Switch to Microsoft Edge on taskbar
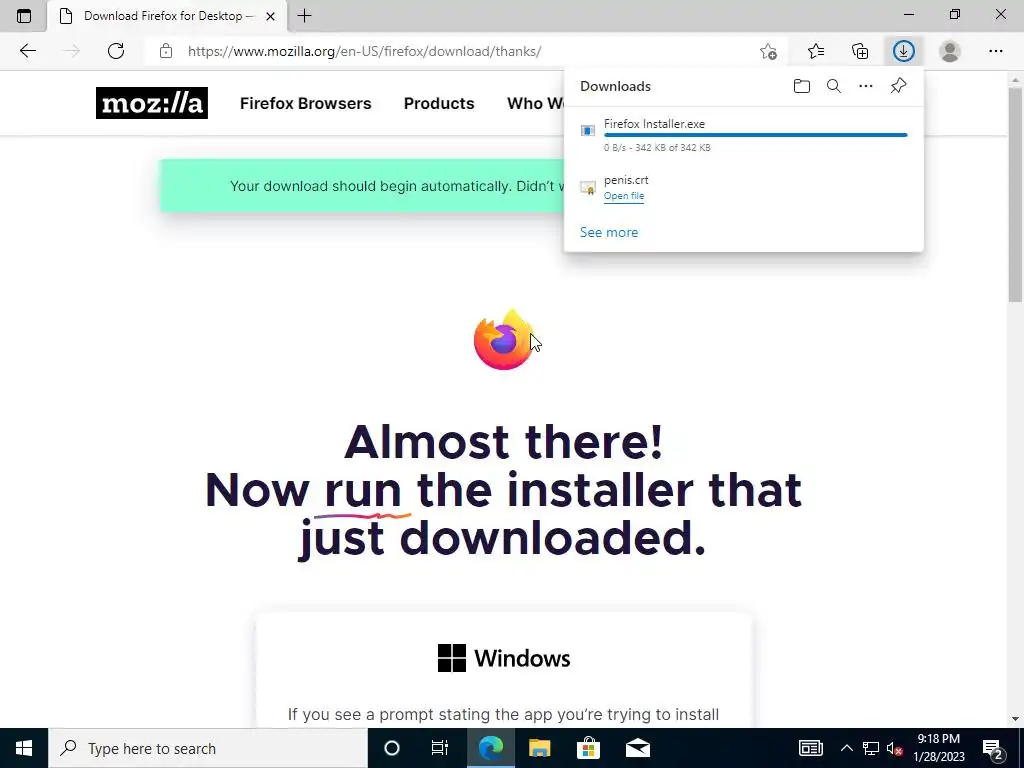Screen dimensions: 1024x768 click(x=491, y=748)
